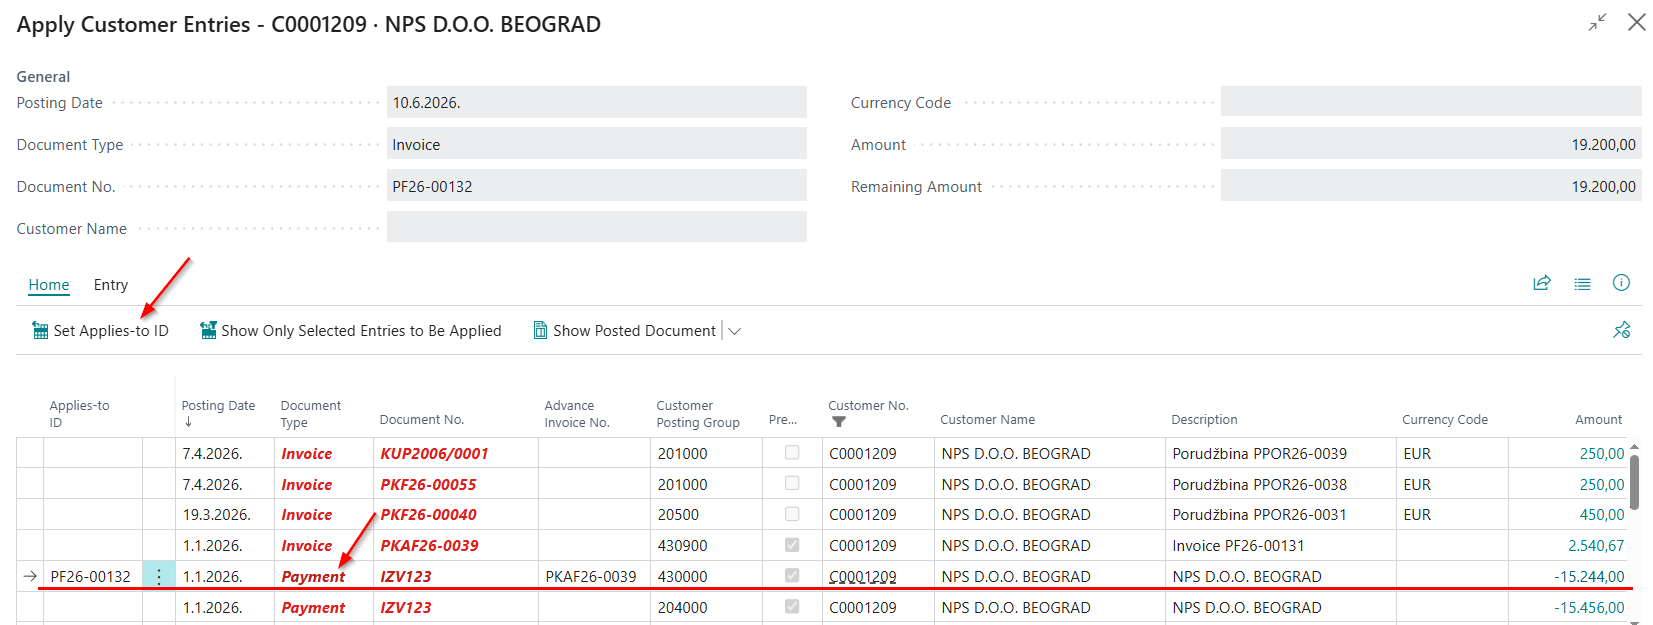1653x625 pixels.
Task: Open the information FactBox icon
Action: (1621, 283)
